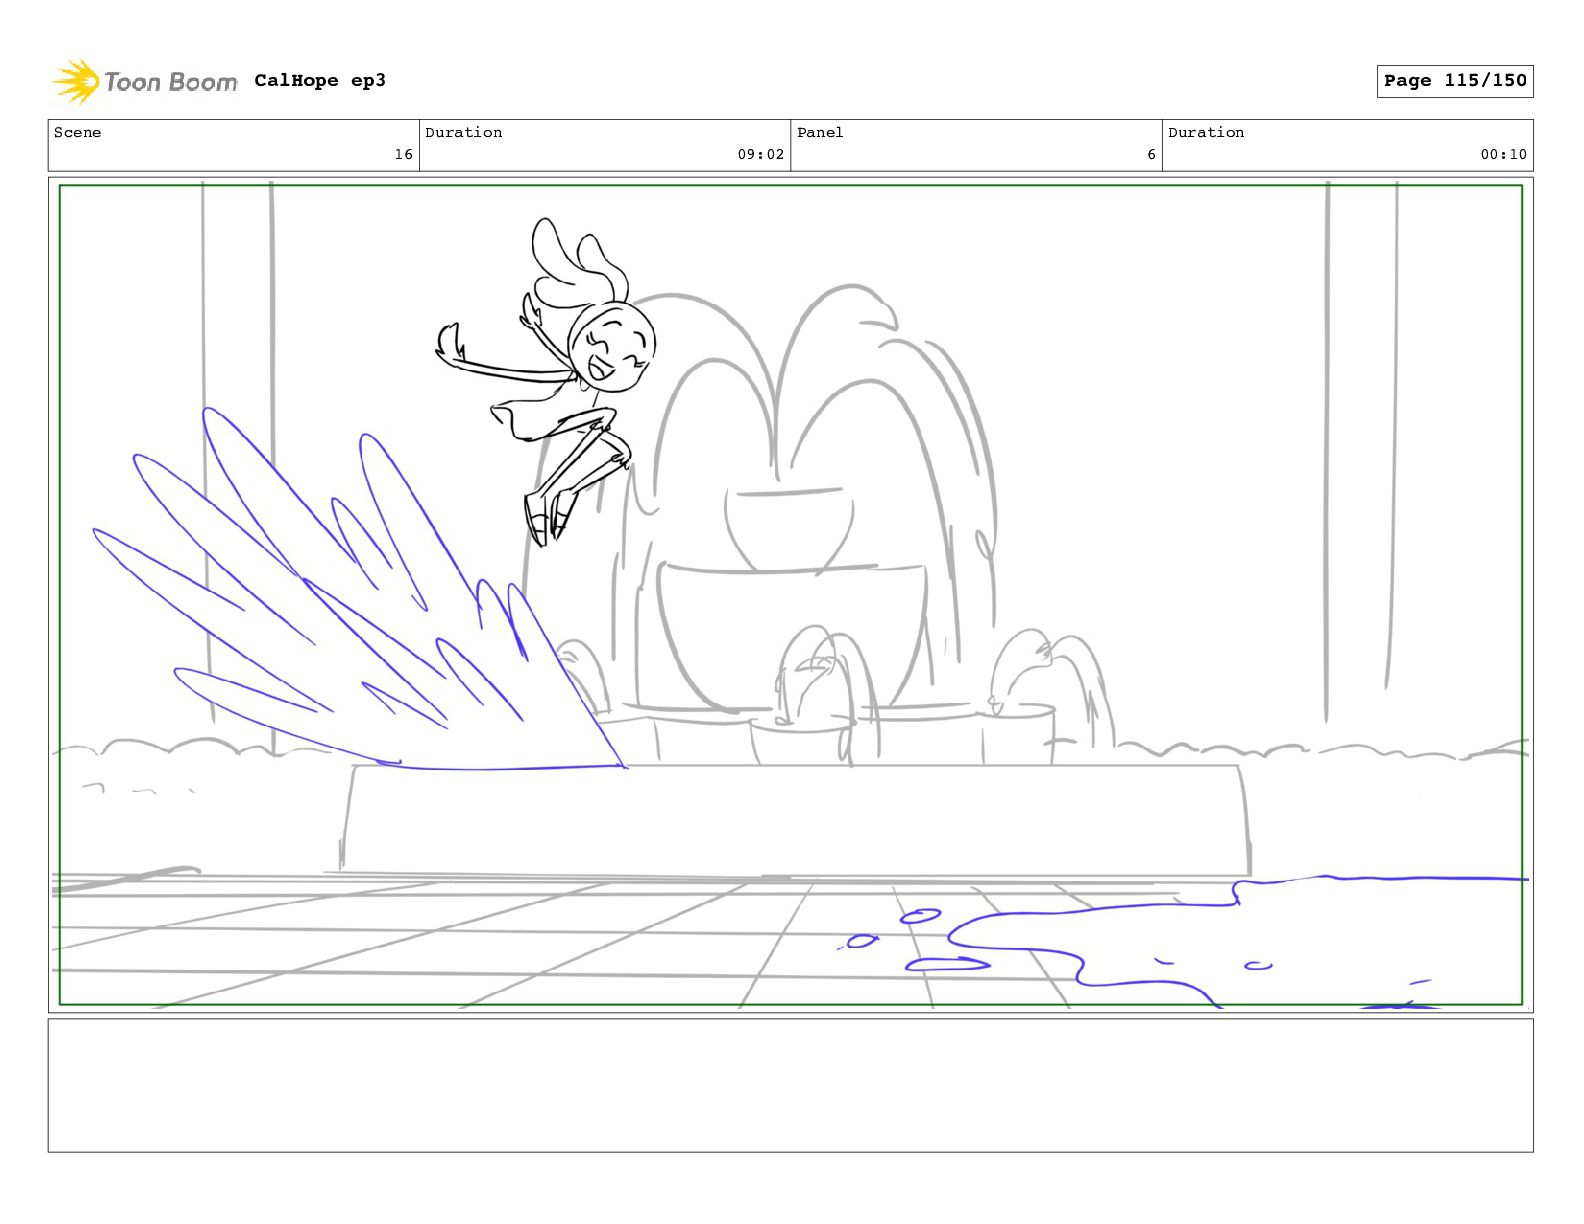Click the Scene header label
1584x1224 pixels.
point(78,133)
